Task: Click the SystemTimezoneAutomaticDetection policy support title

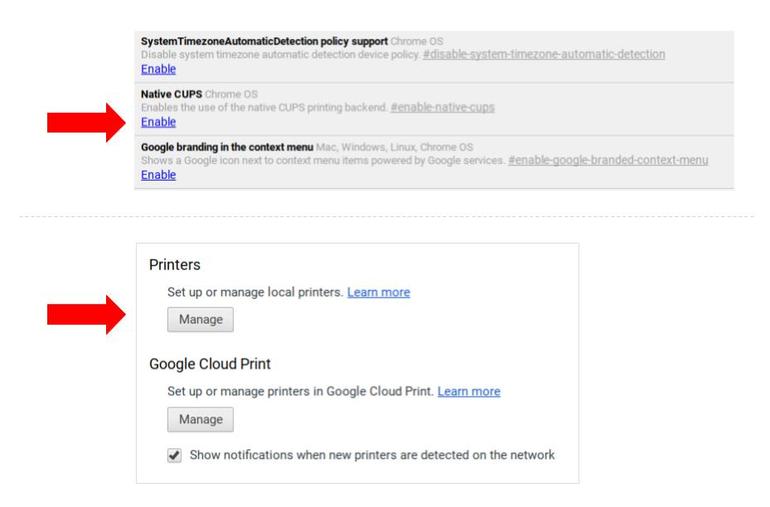Action: [x=264, y=40]
